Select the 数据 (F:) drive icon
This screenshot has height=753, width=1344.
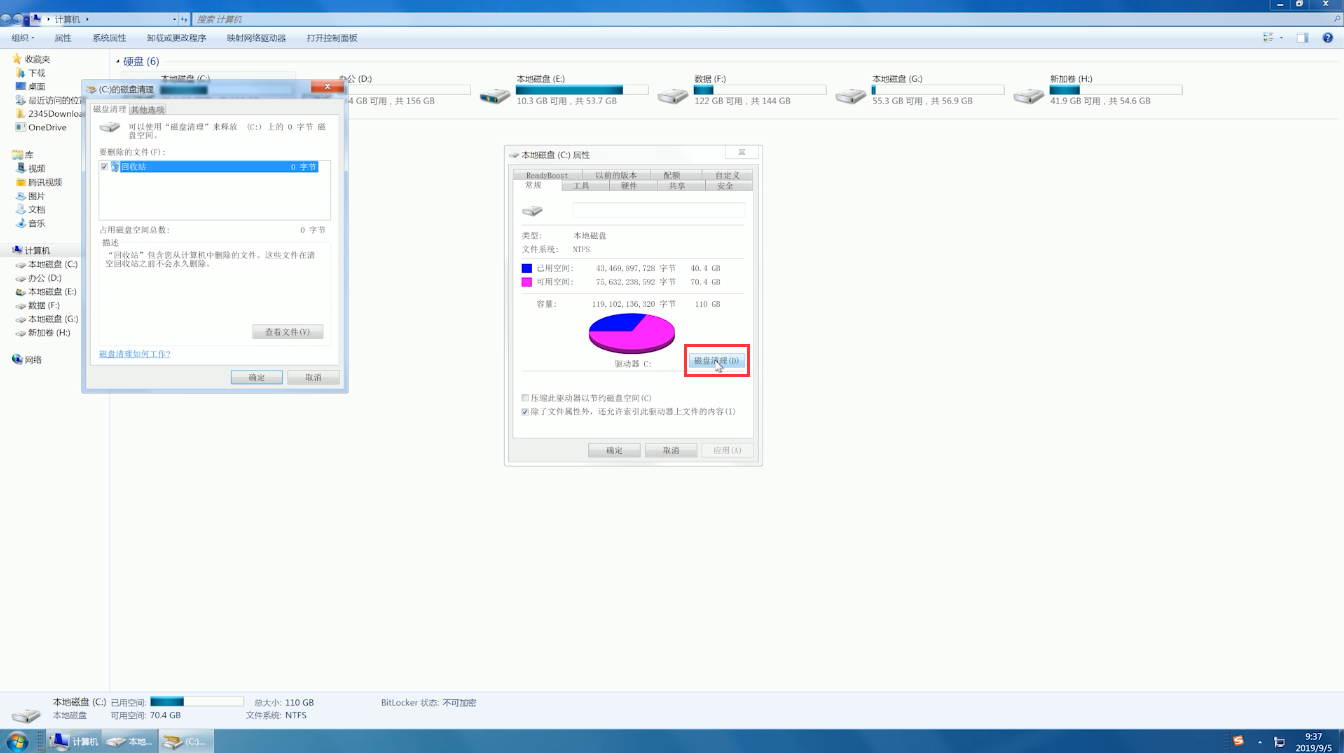(672, 95)
